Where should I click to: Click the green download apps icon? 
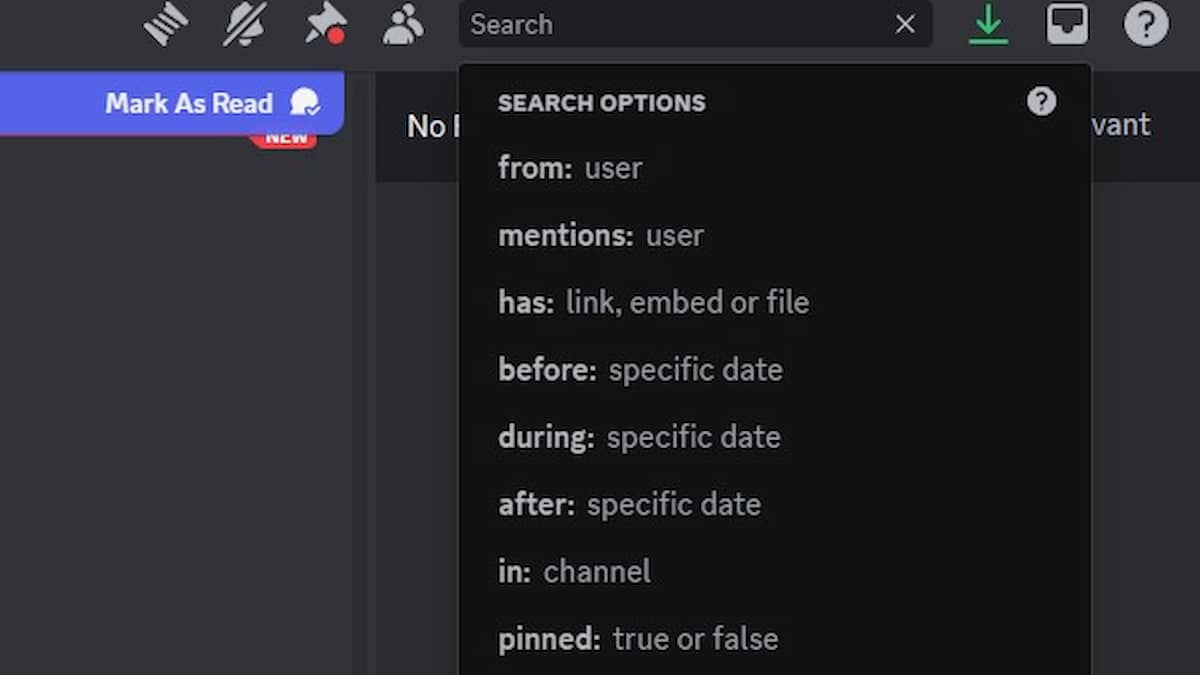tap(988, 24)
